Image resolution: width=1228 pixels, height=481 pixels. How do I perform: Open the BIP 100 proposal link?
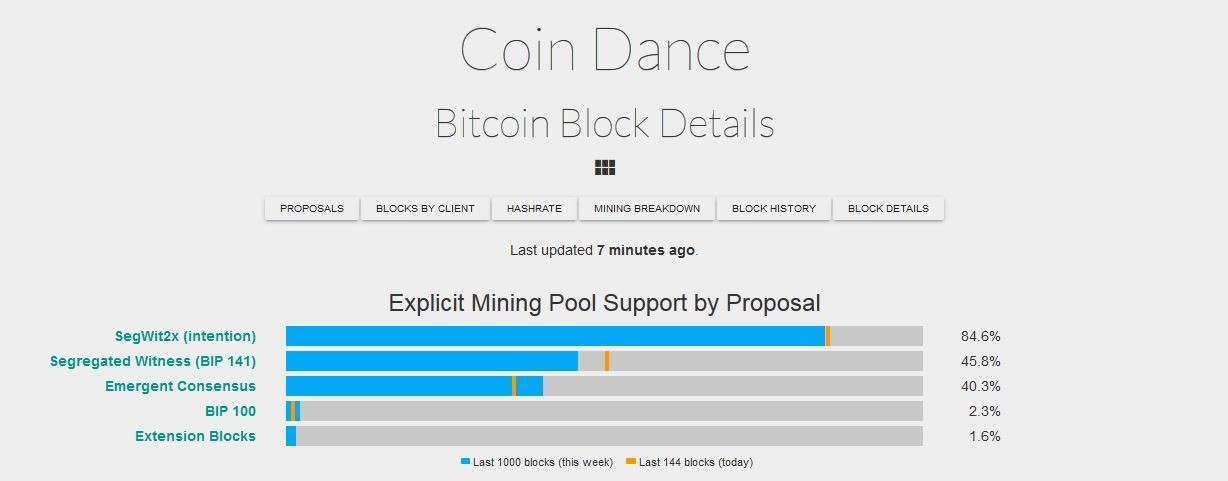tap(230, 411)
